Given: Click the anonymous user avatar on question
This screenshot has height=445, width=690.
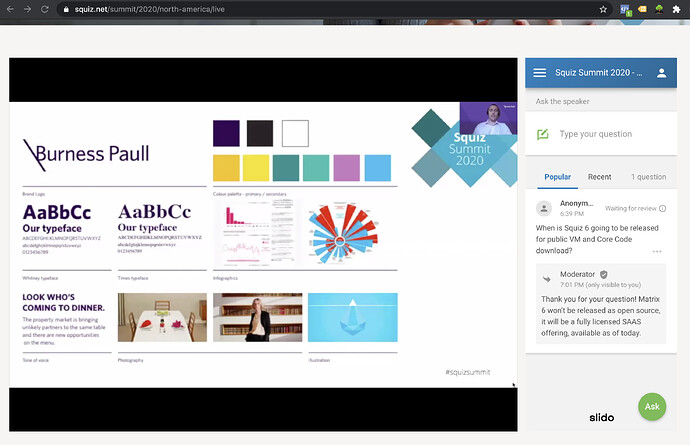Looking at the screenshot, I should click(544, 208).
